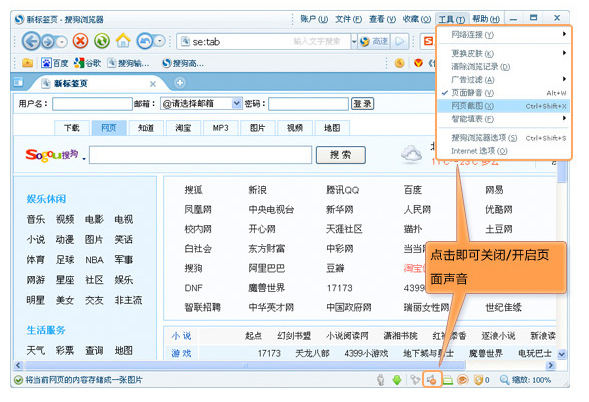Select 清除浏览记录 menu item

click(503, 66)
